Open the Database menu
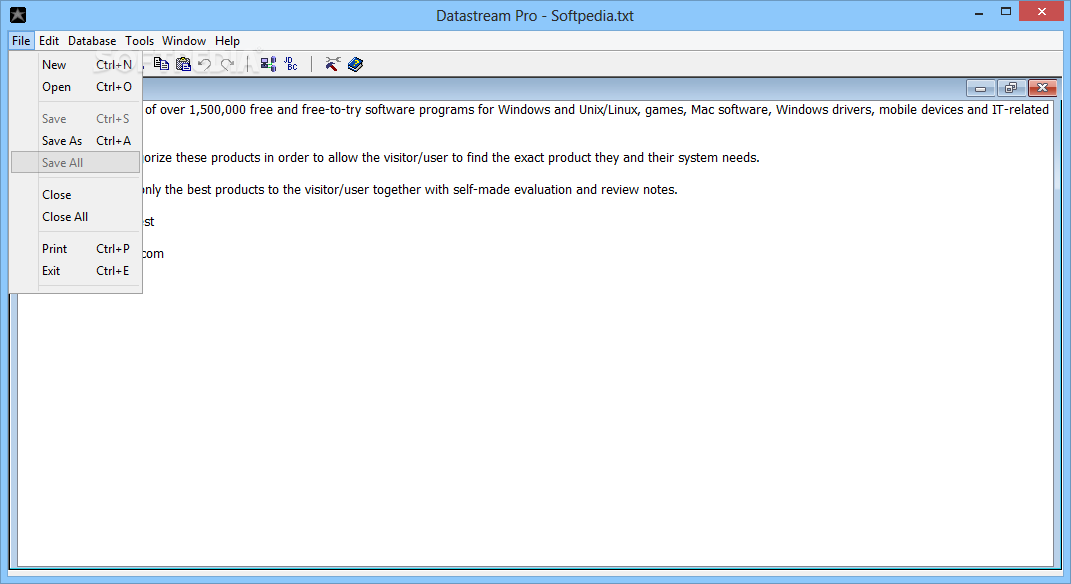The image size is (1071, 584). [x=92, y=41]
